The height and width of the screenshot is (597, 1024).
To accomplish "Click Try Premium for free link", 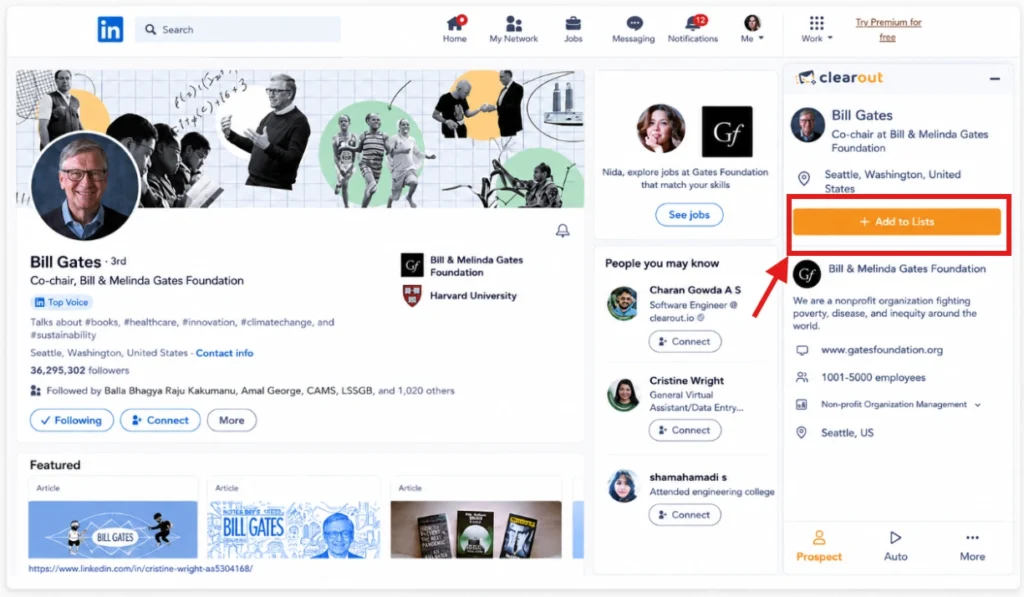I will pyautogui.click(x=888, y=29).
